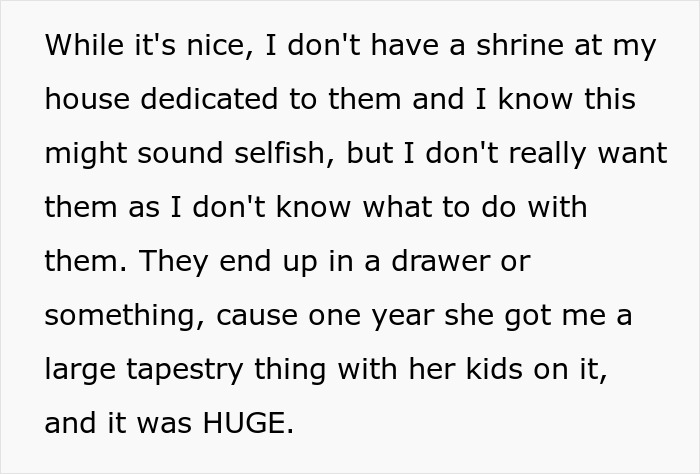The image size is (700, 474).
Task: Click the word "house" in second line
Action: [x=86, y=101]
